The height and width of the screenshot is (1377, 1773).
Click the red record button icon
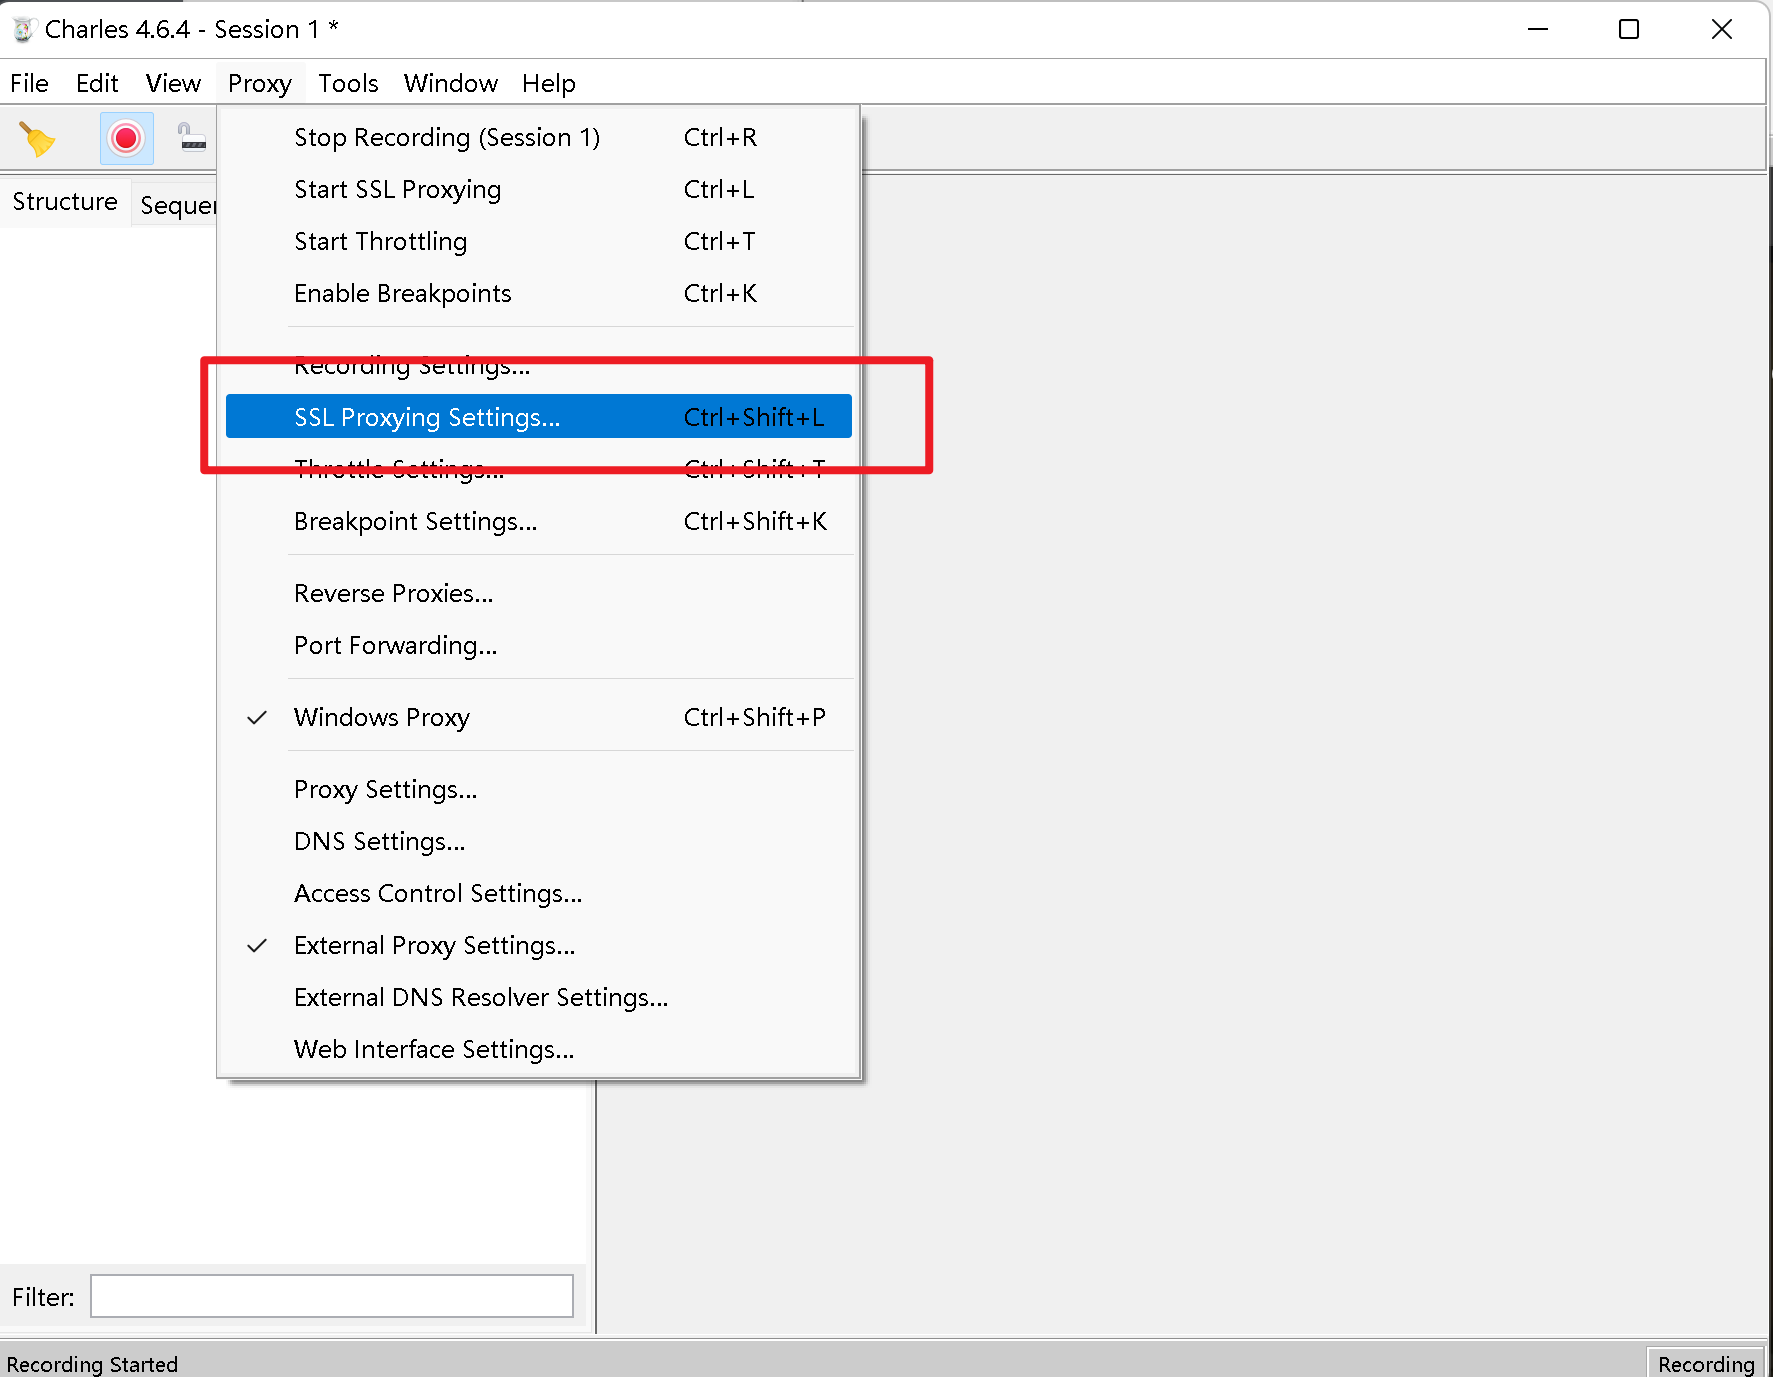tap(126, 138)
